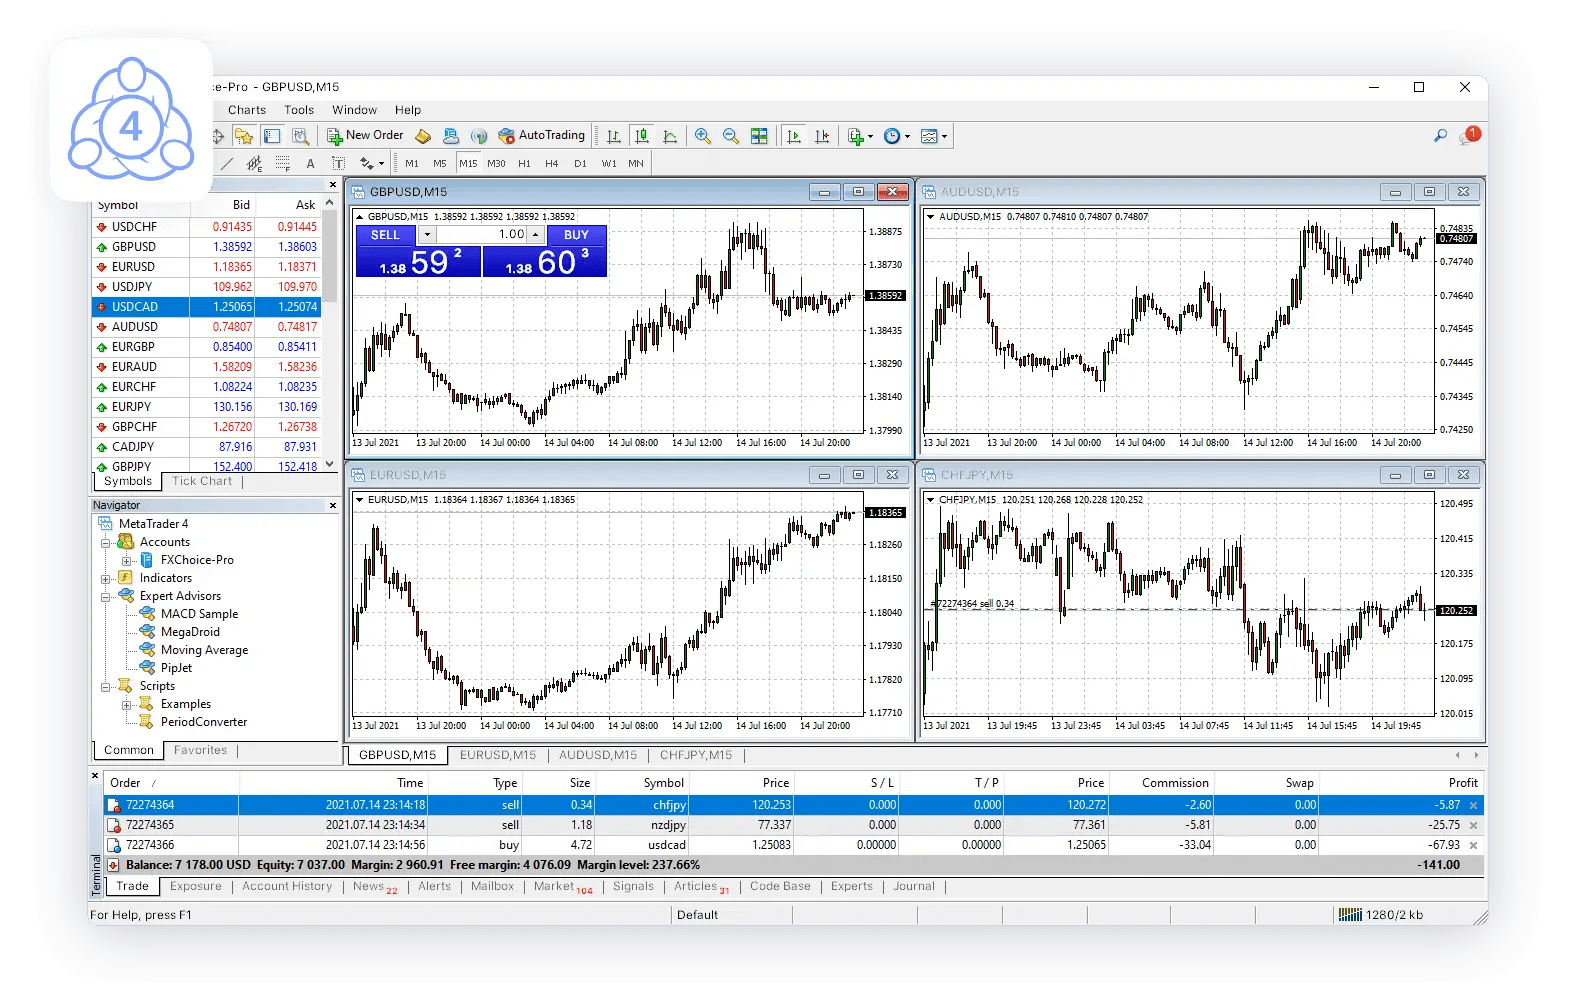The height and width of the screenshot is (1000, 1576).
Task: Draw a trendline with the line tool
Action: (227, 163)
